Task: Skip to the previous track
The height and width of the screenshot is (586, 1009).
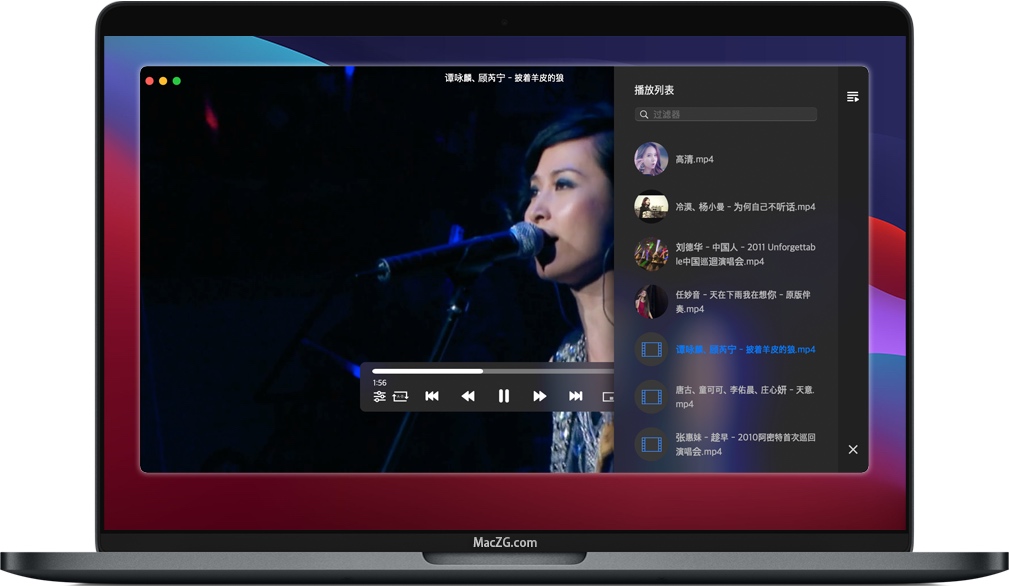Action: pyautogui.click(x=432, y=396)
